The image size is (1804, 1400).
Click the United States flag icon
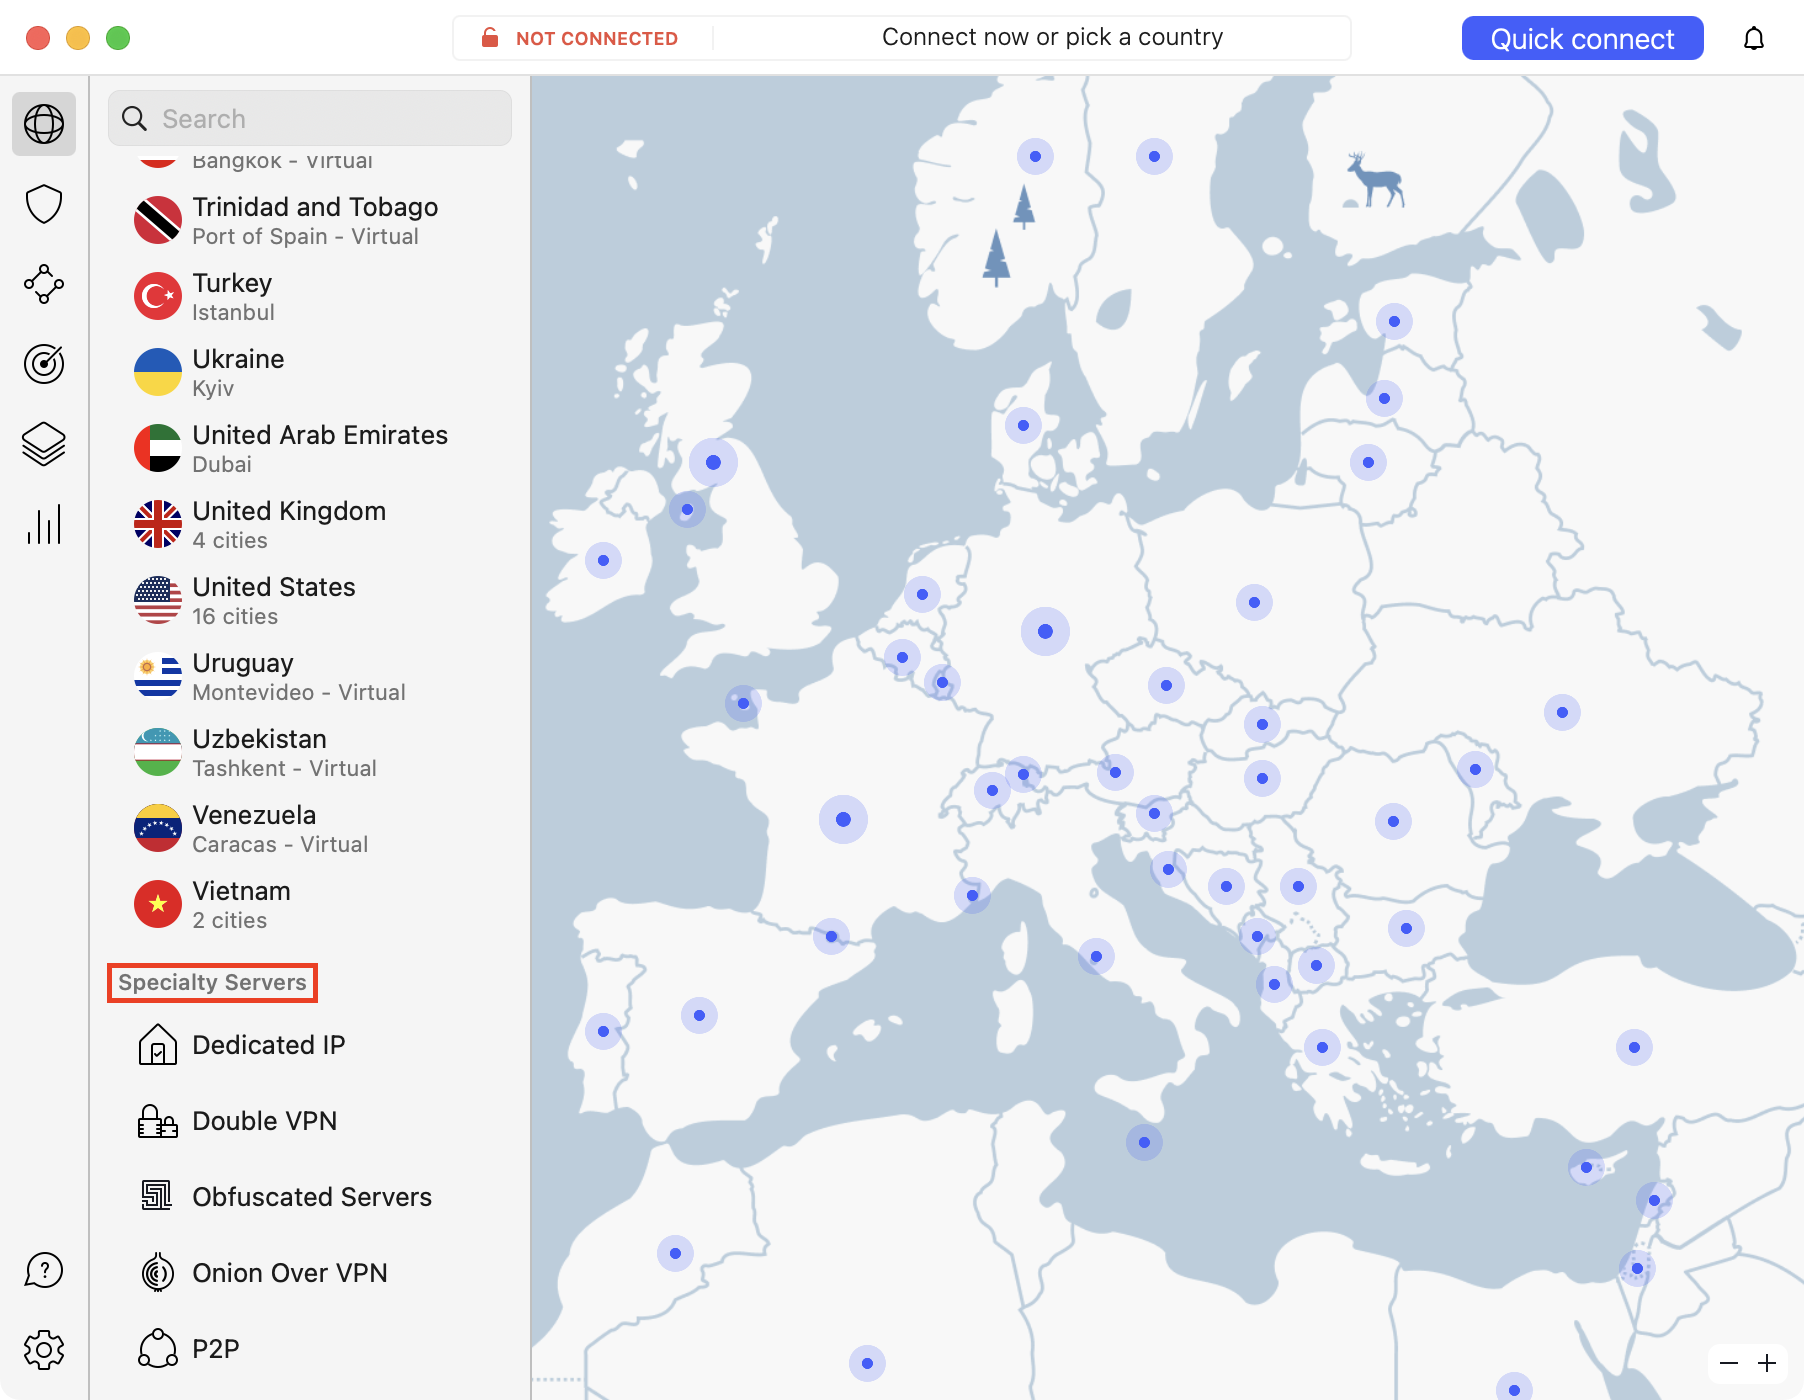click(158, 600)
